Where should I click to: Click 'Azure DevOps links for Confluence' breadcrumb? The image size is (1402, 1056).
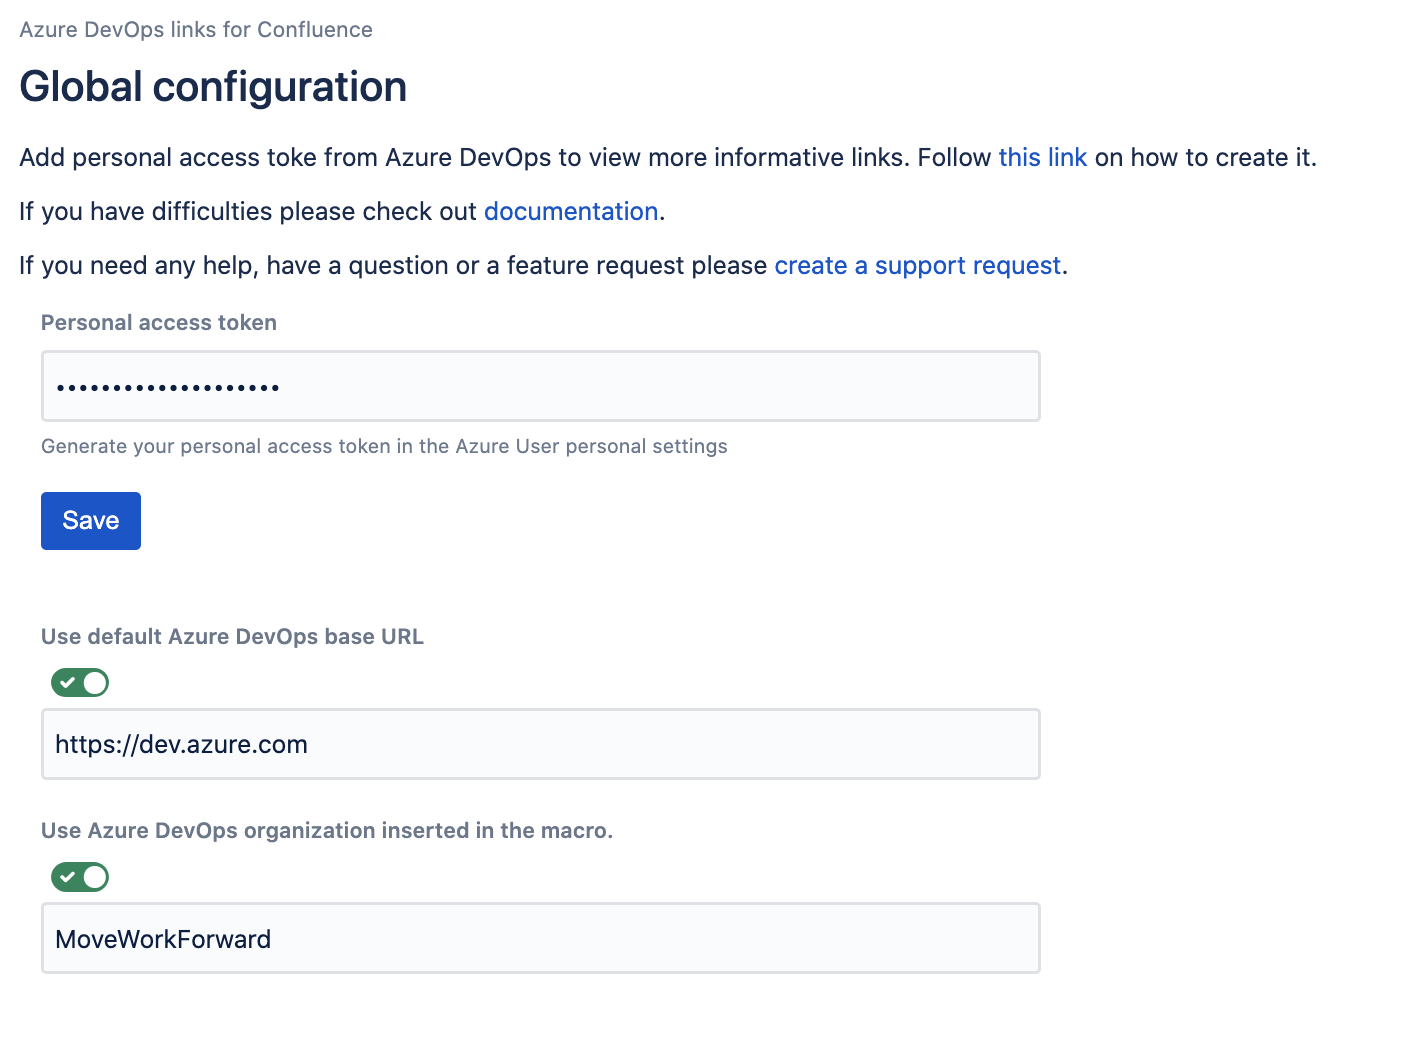196,30
